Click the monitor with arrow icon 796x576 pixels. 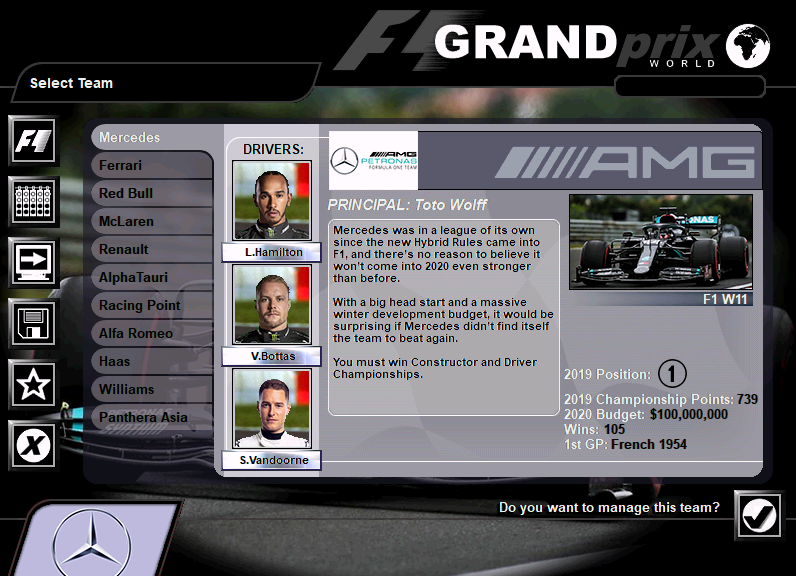point(34,262)
